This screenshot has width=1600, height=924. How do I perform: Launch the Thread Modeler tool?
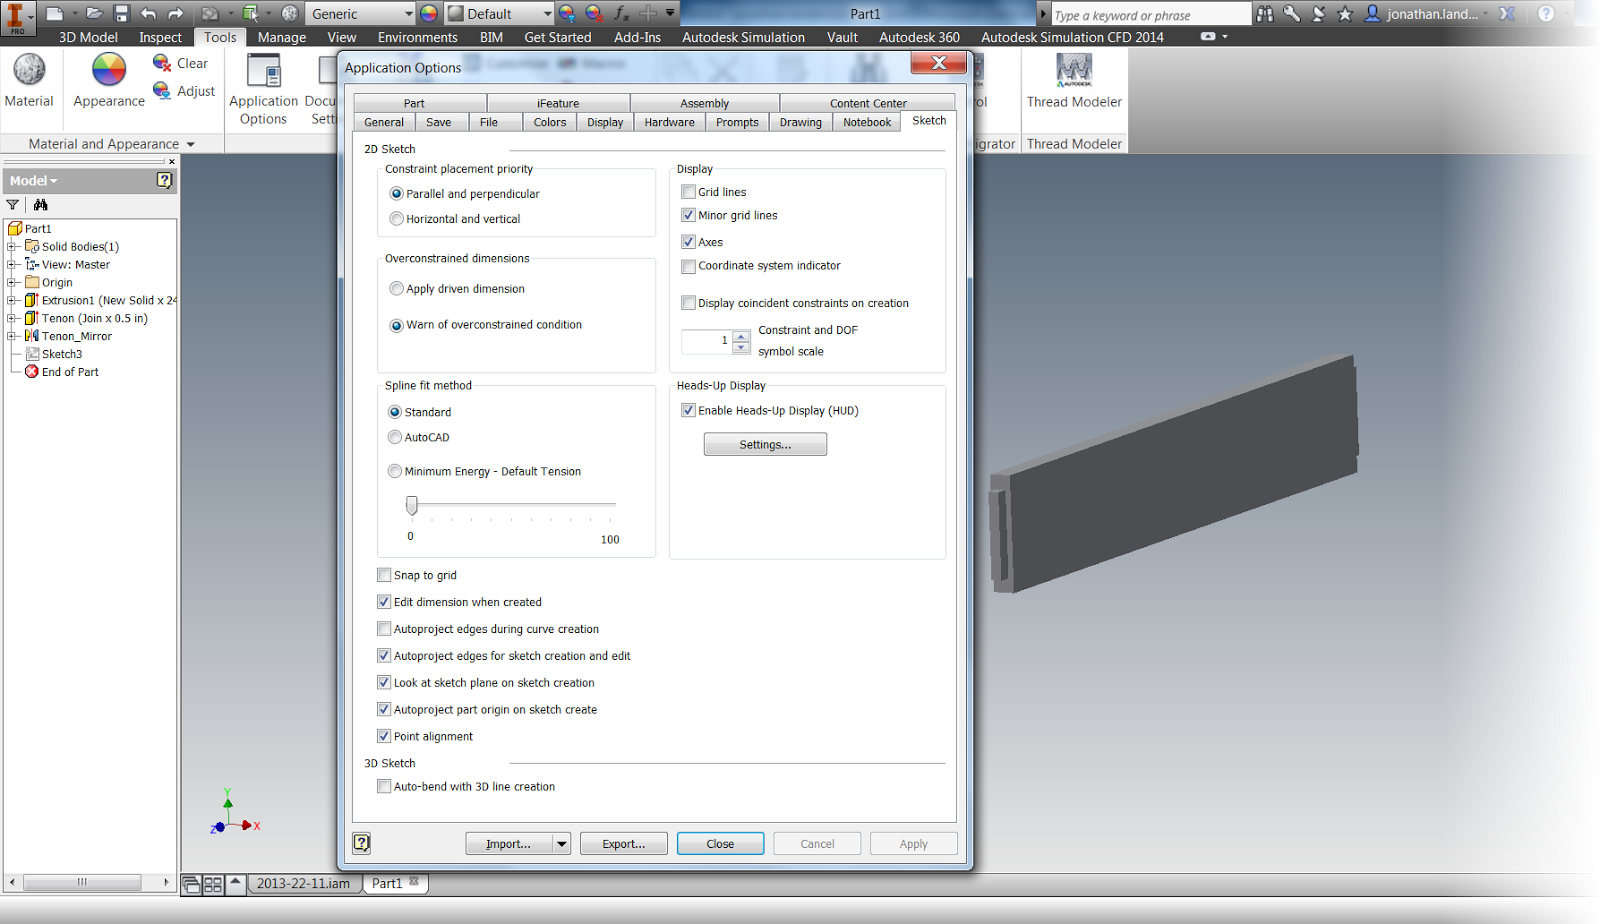(x=1074, y=80)
